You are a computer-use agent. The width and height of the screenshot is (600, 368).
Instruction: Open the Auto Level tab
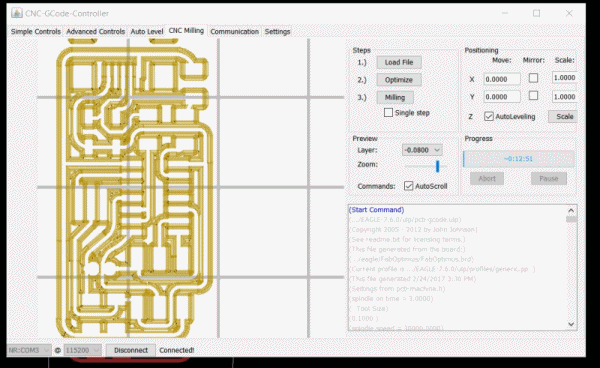pos(147,31)
